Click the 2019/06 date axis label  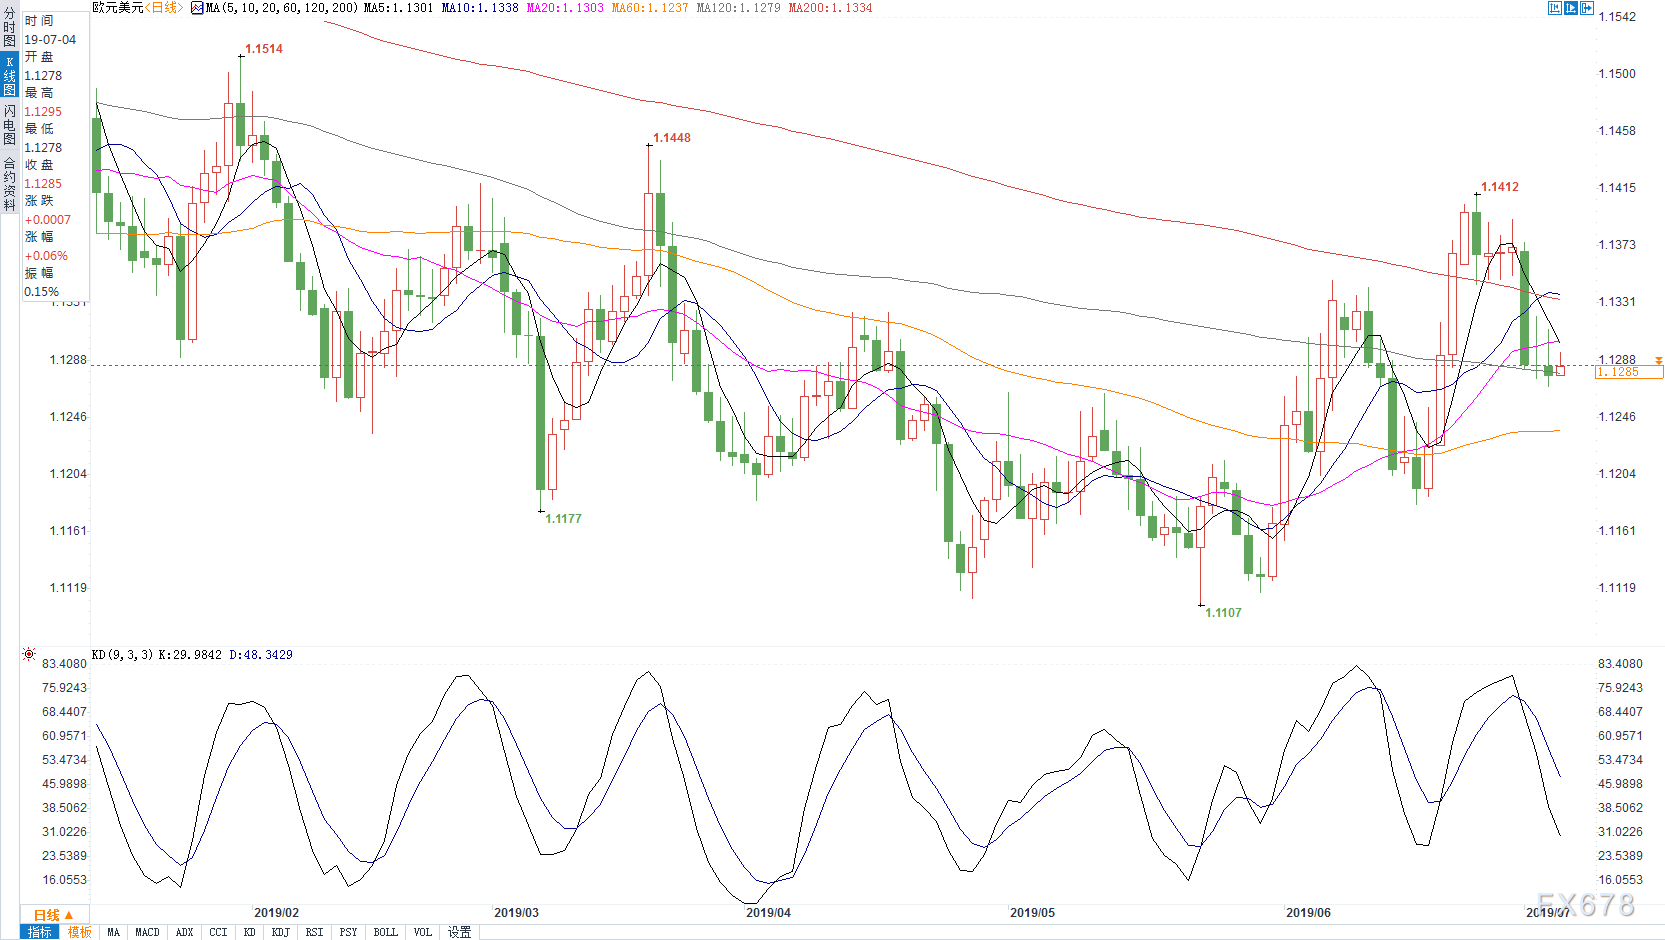click(x=1308, y=913)
